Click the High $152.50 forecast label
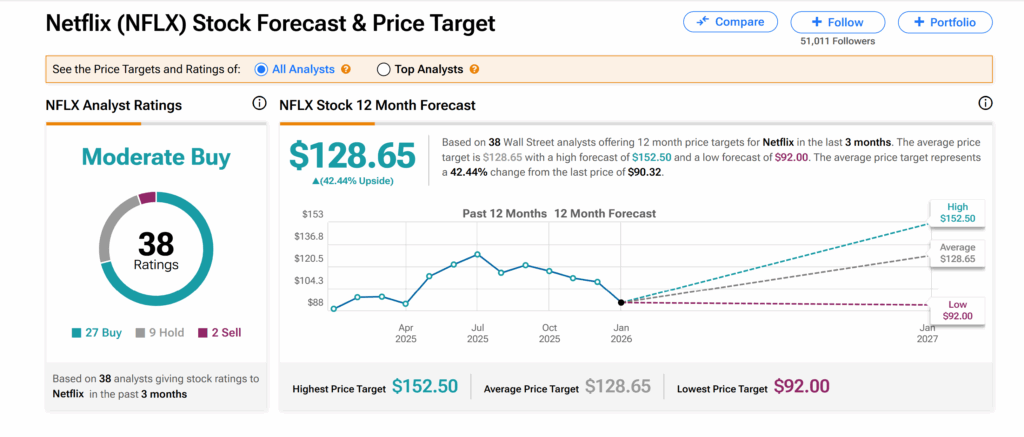The width and height of the screenshot is (1024, 437). tap(955, 212)
